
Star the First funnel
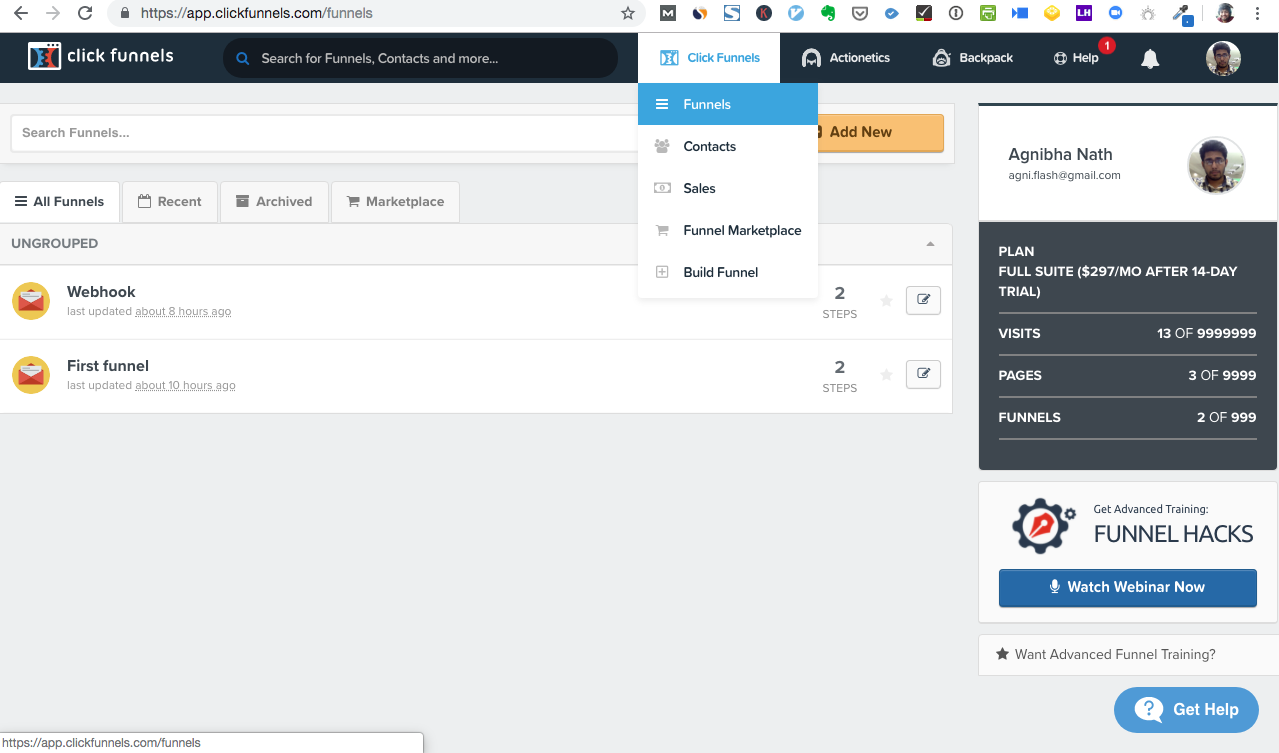886,375
